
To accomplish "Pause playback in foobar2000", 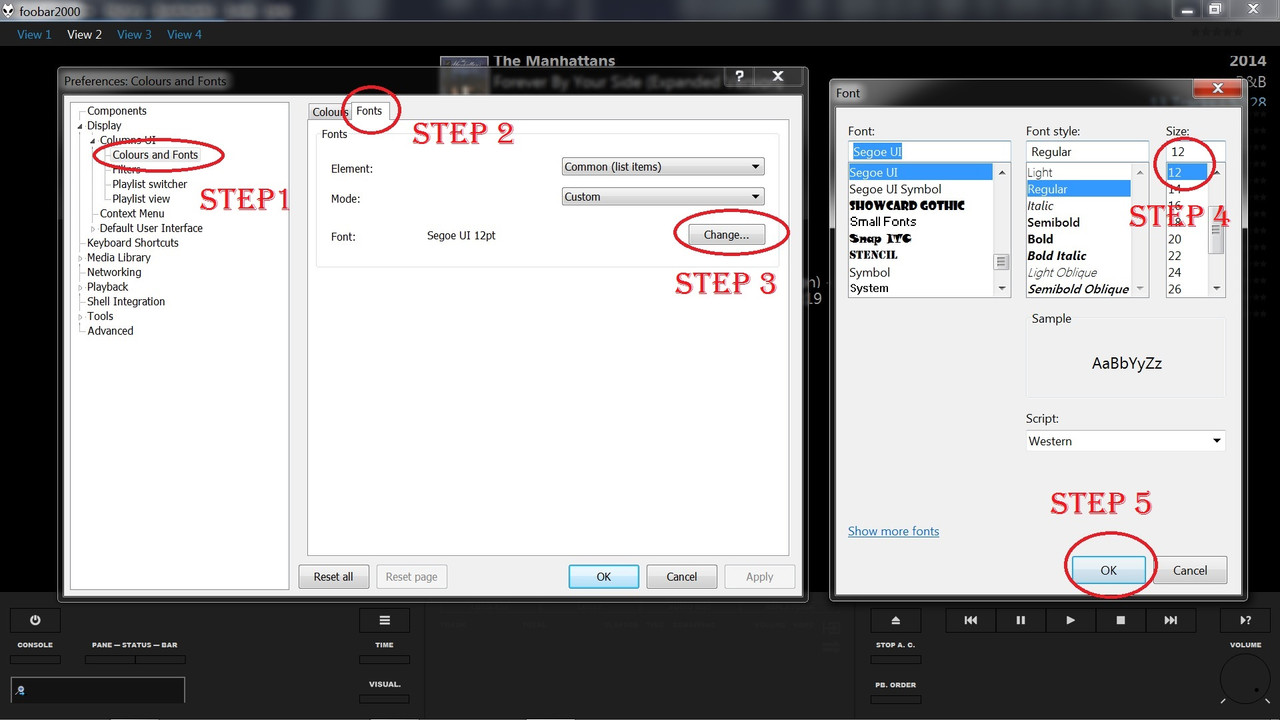I will pos(1020,620).
